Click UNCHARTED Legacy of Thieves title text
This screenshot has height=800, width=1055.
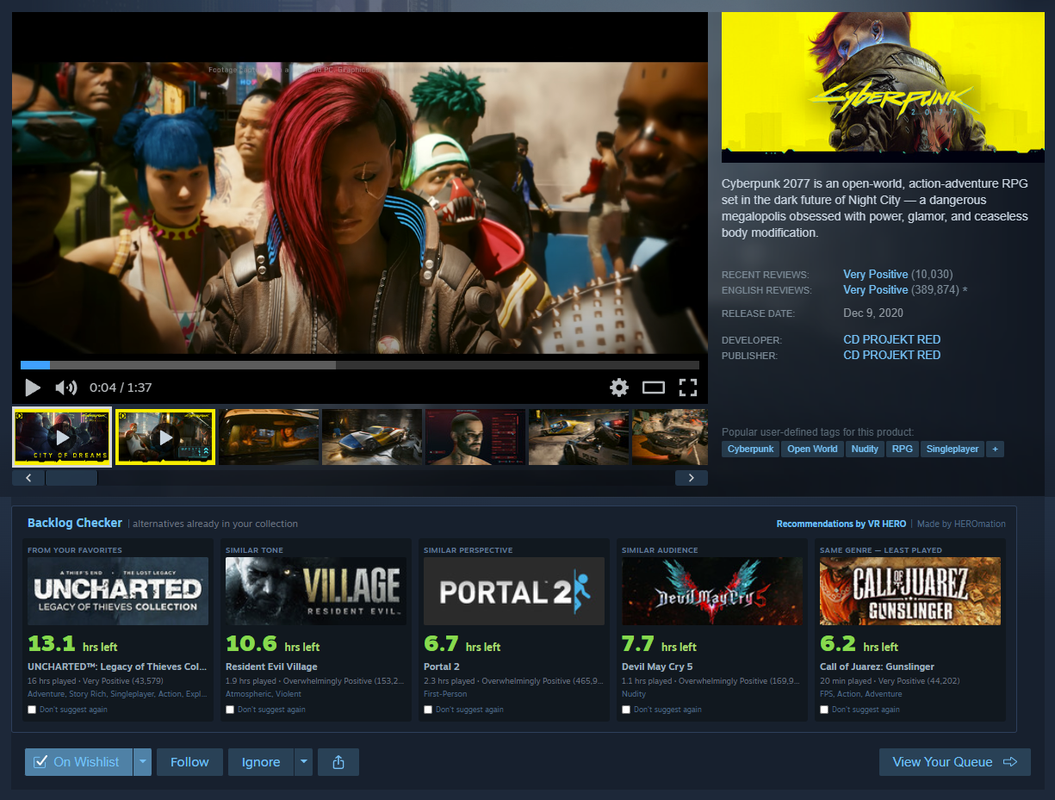tap(117, 667)
